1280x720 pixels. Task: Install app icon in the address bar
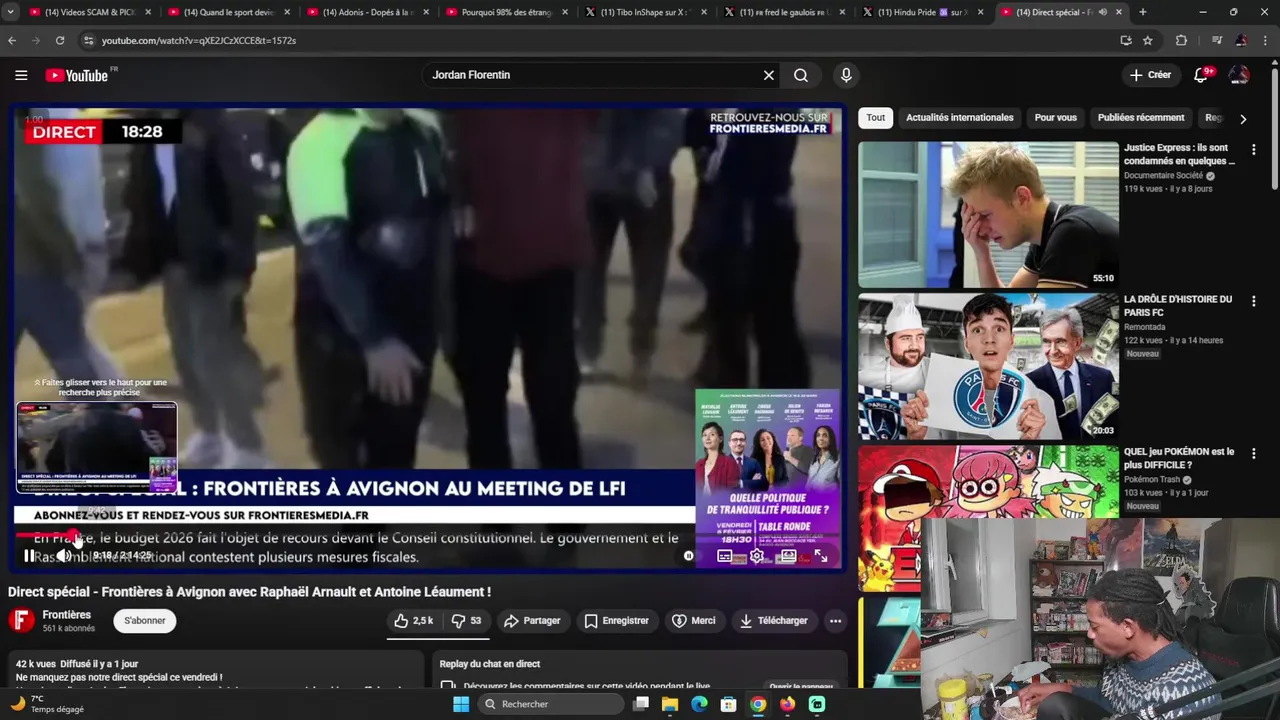pyautogui.click(x=1126, y=40)
